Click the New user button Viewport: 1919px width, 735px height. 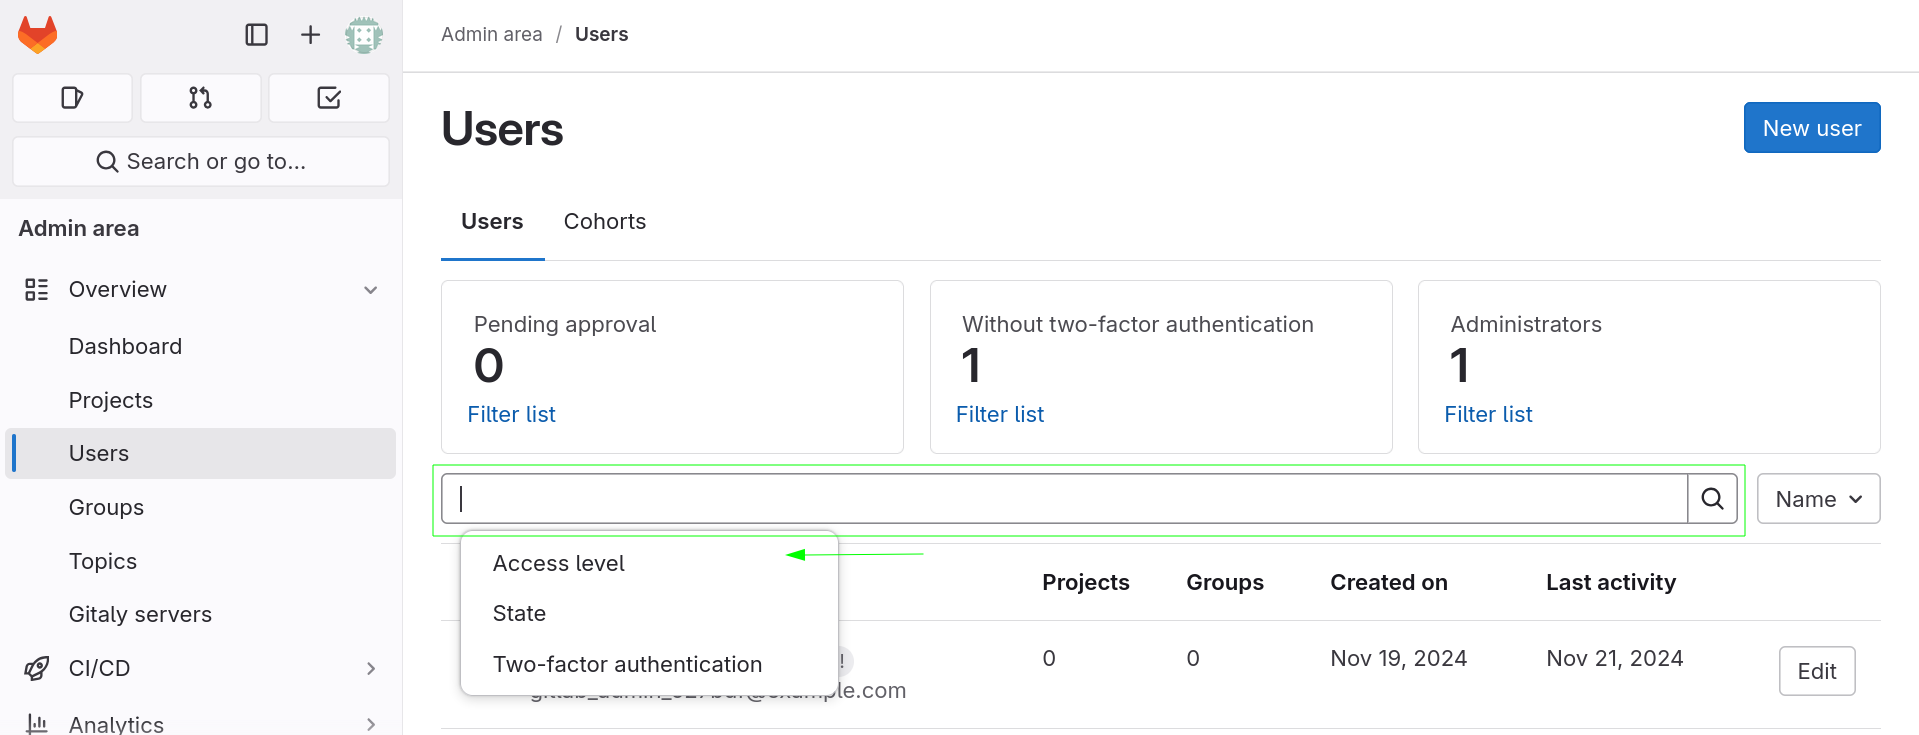[1812, 128]
